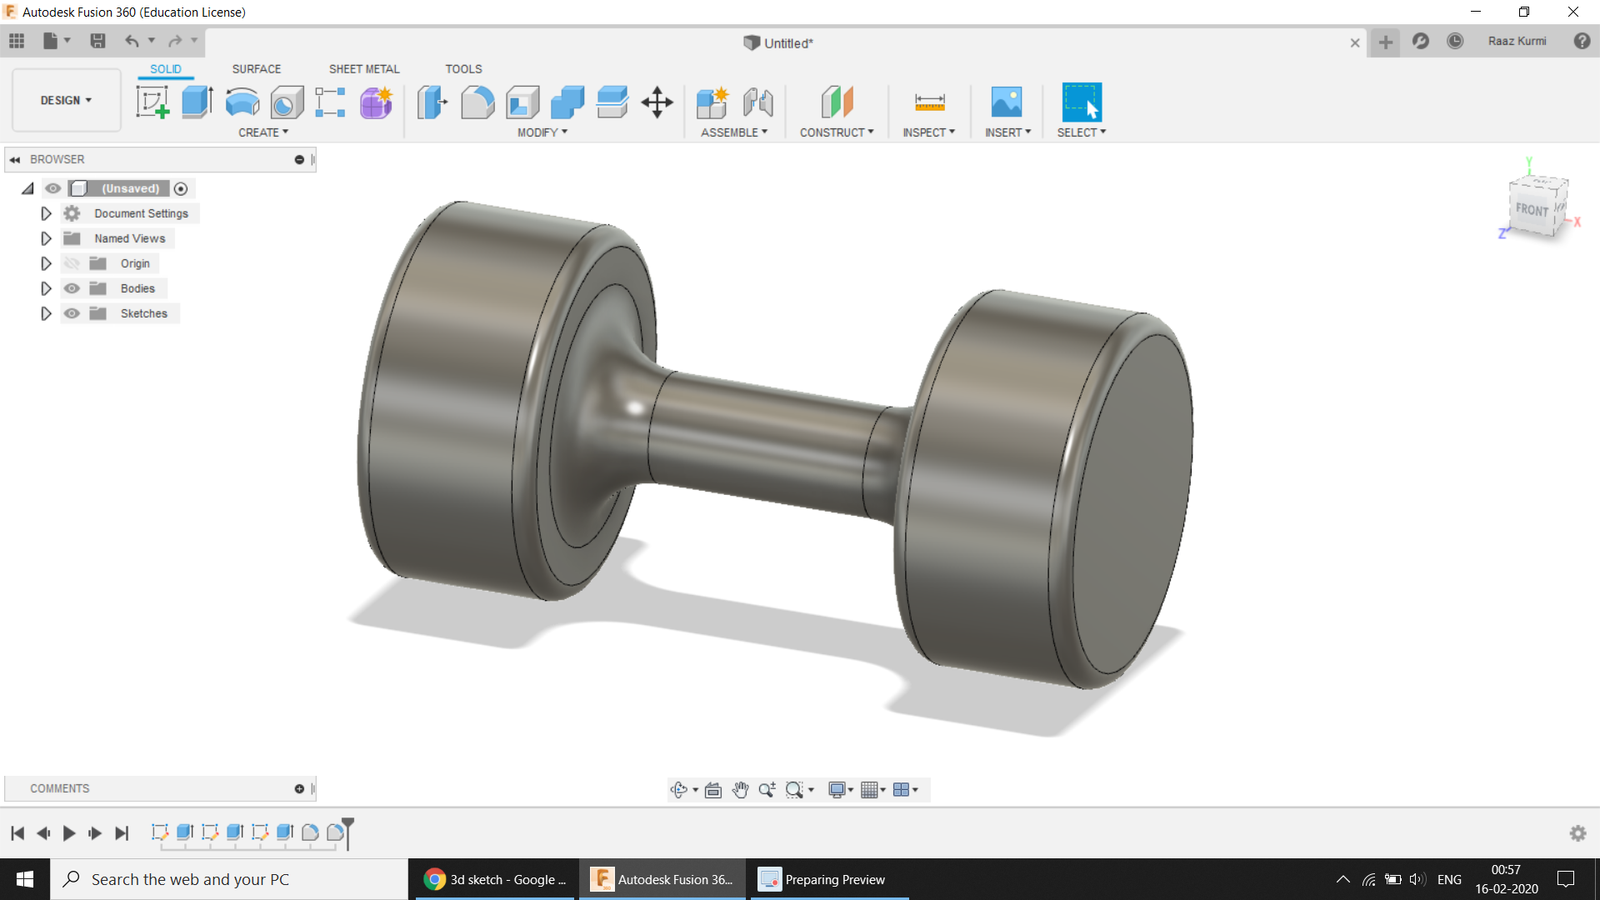Collapse the Unsaved root component
The width and height of the screenshot is (1600, 900).
pyautogui.click(x=28, y=188)
